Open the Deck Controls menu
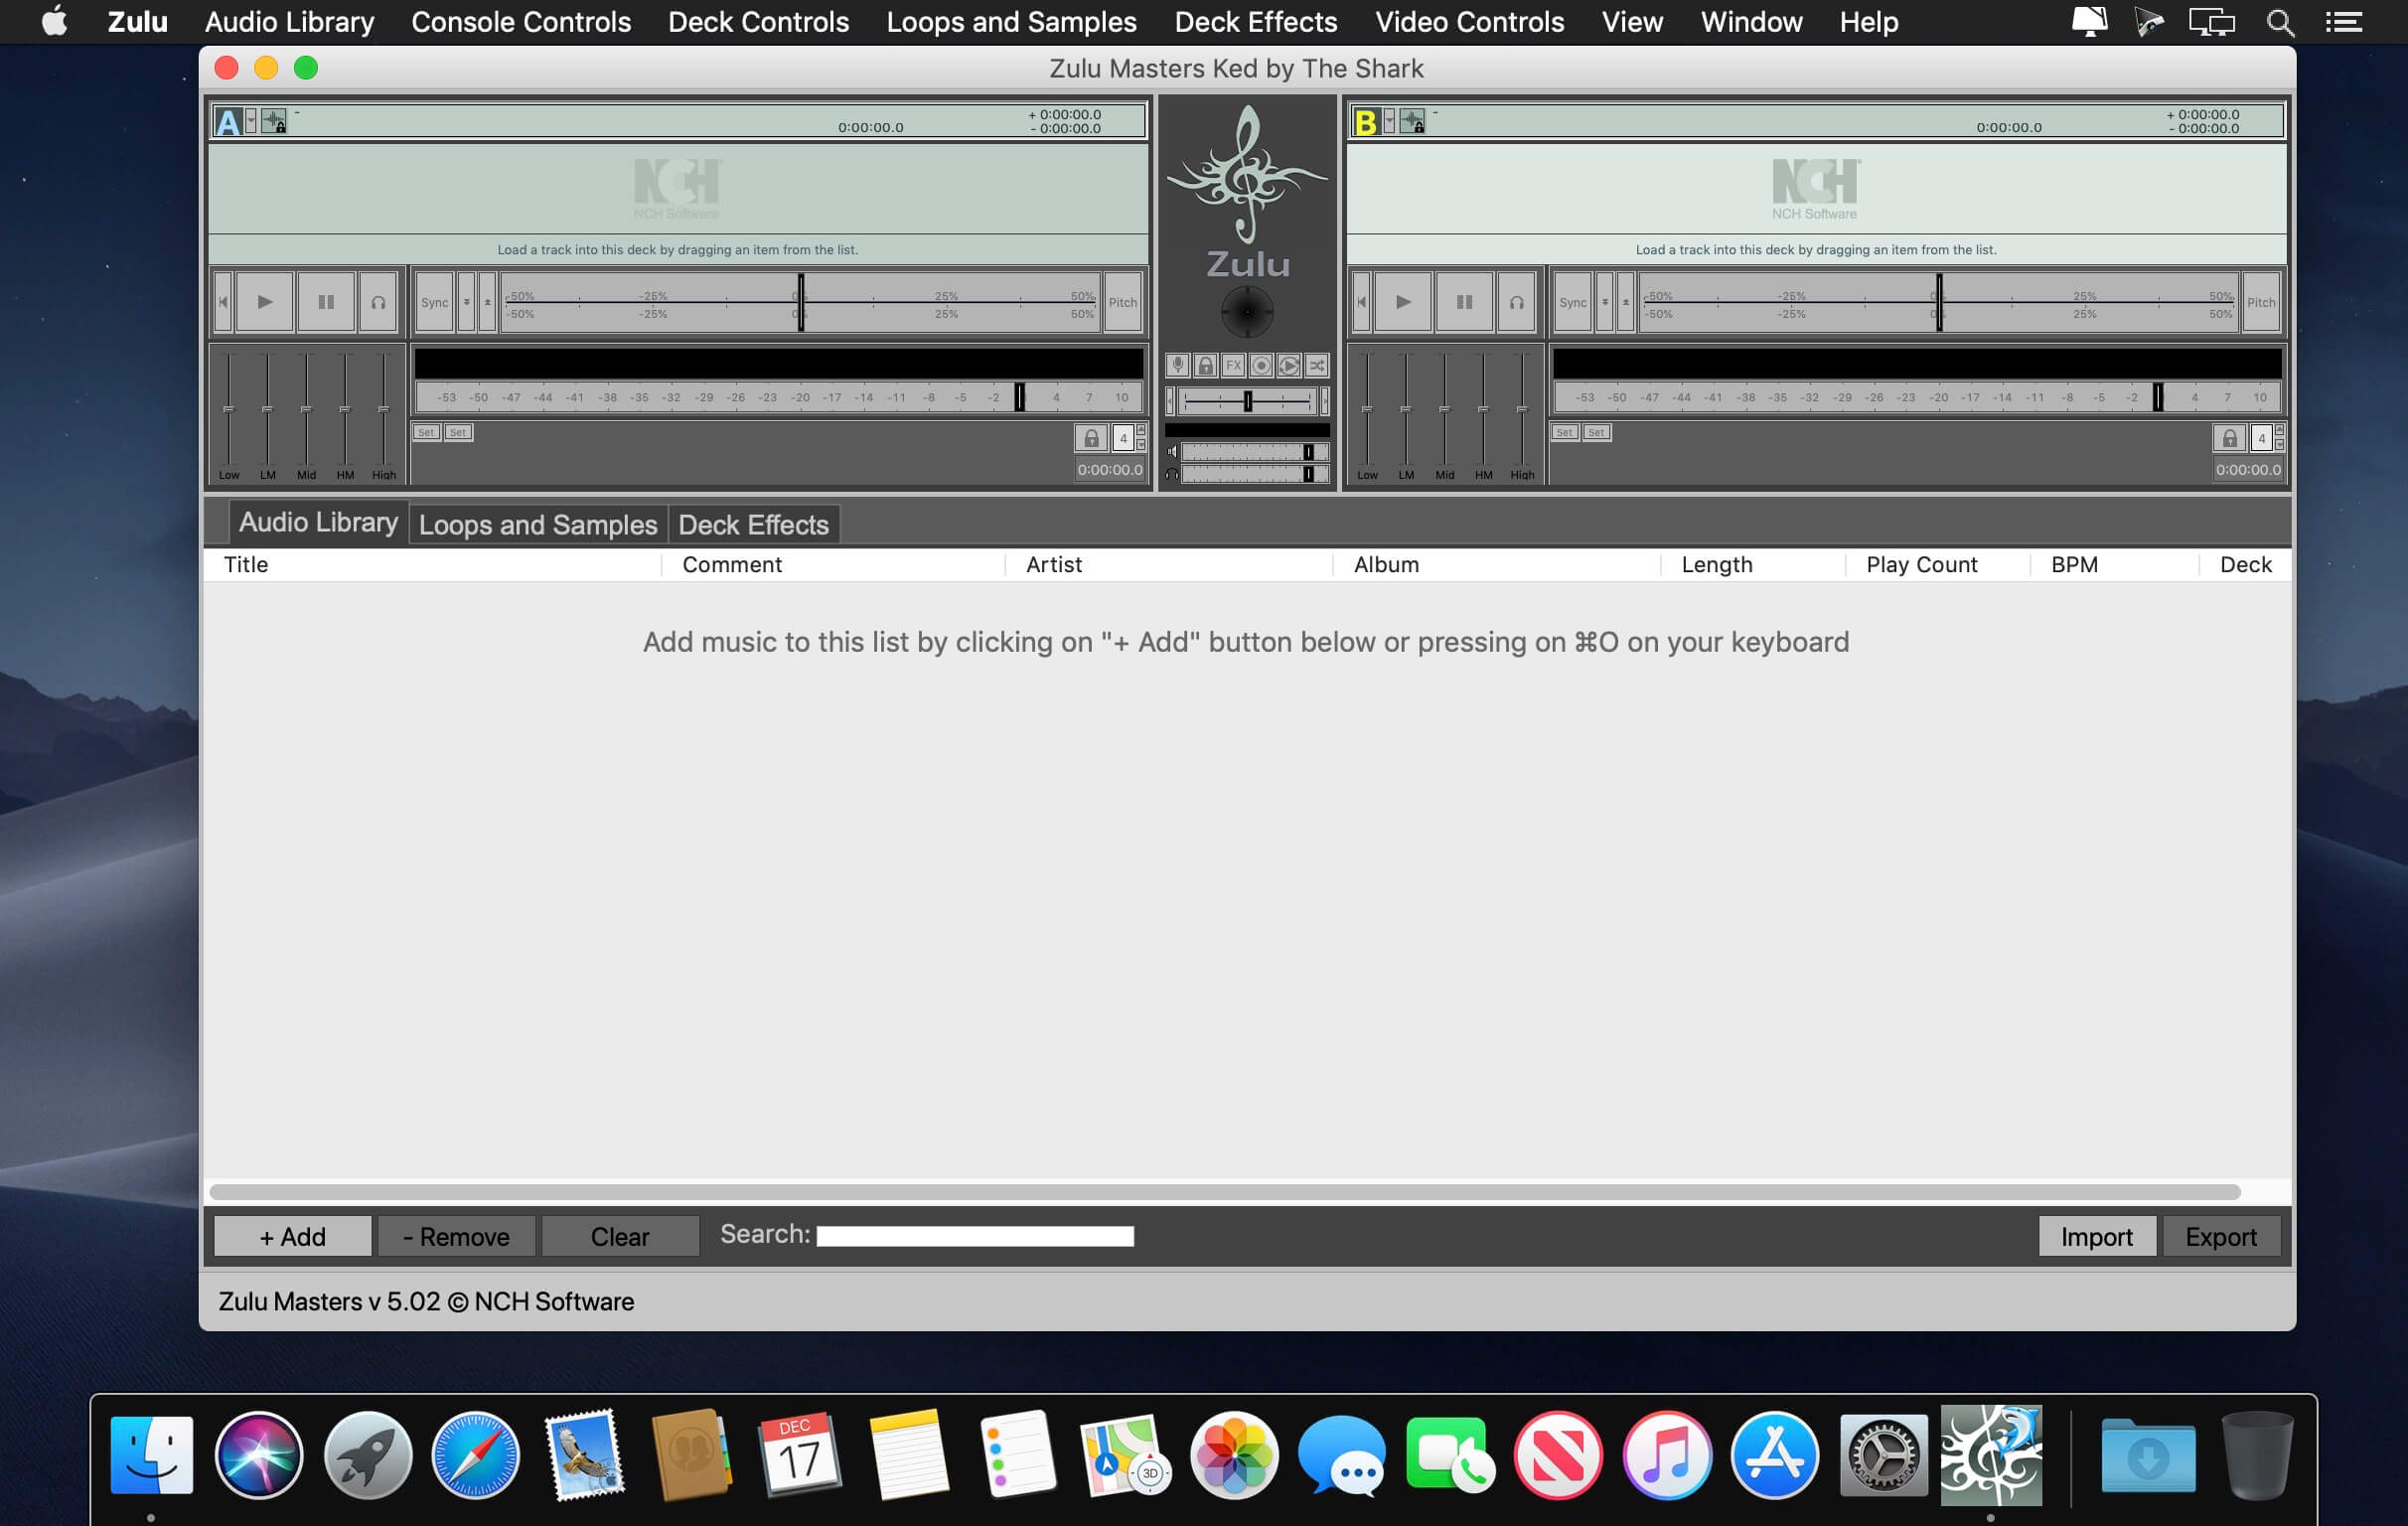This screenshot has height=1526, width=2408. (x=759, y=22)
